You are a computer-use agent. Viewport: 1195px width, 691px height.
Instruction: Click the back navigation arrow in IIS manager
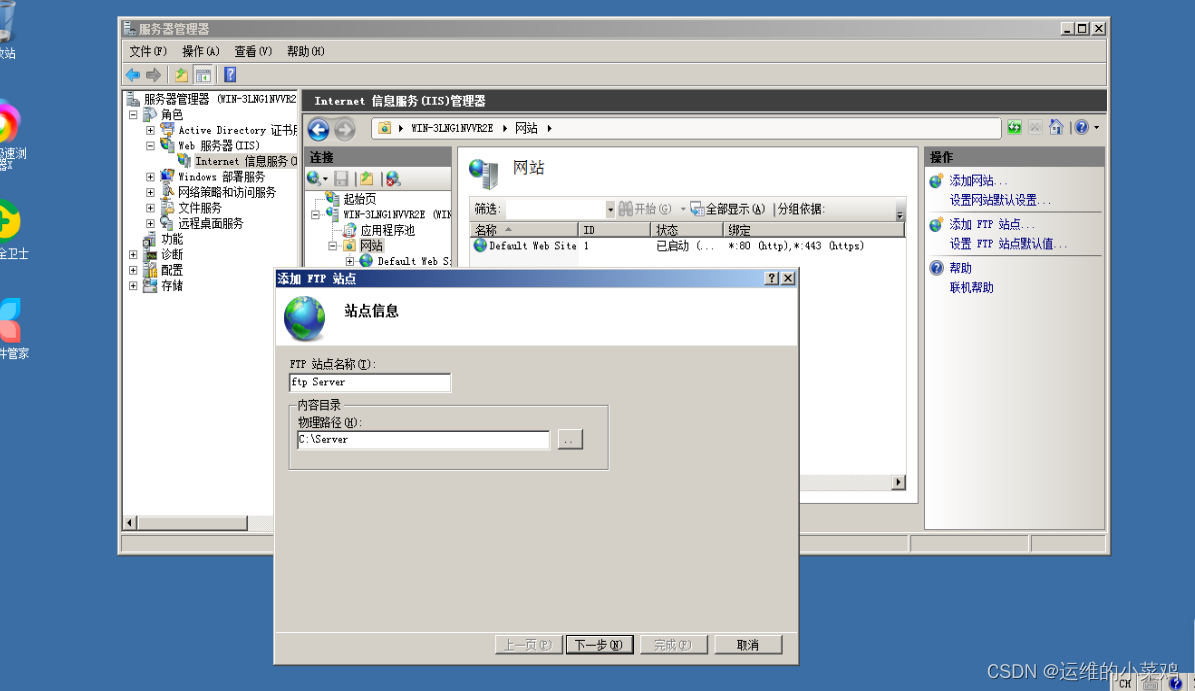(x=318, y=129)
